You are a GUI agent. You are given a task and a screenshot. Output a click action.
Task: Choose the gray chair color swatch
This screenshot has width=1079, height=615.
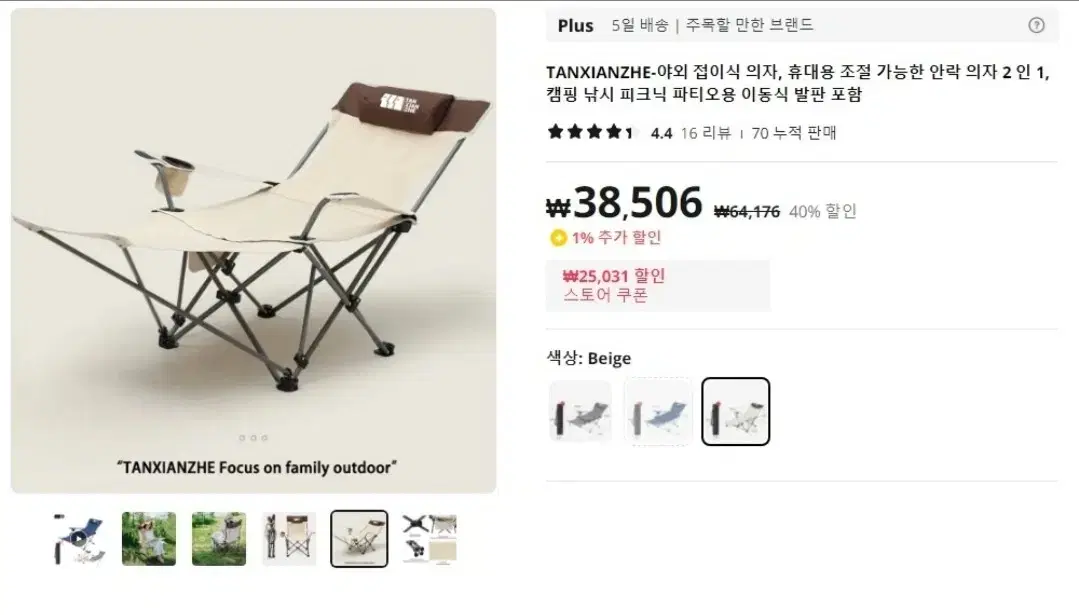pos(581,412)
